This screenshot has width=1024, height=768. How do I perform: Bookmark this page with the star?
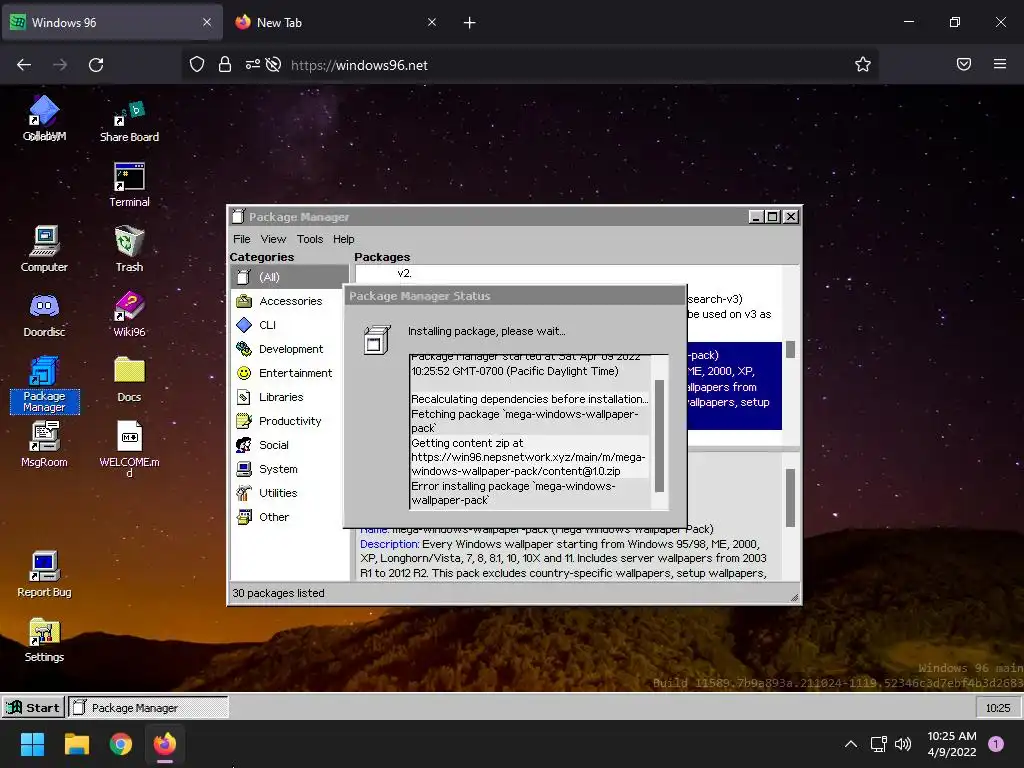click(863, 65)
